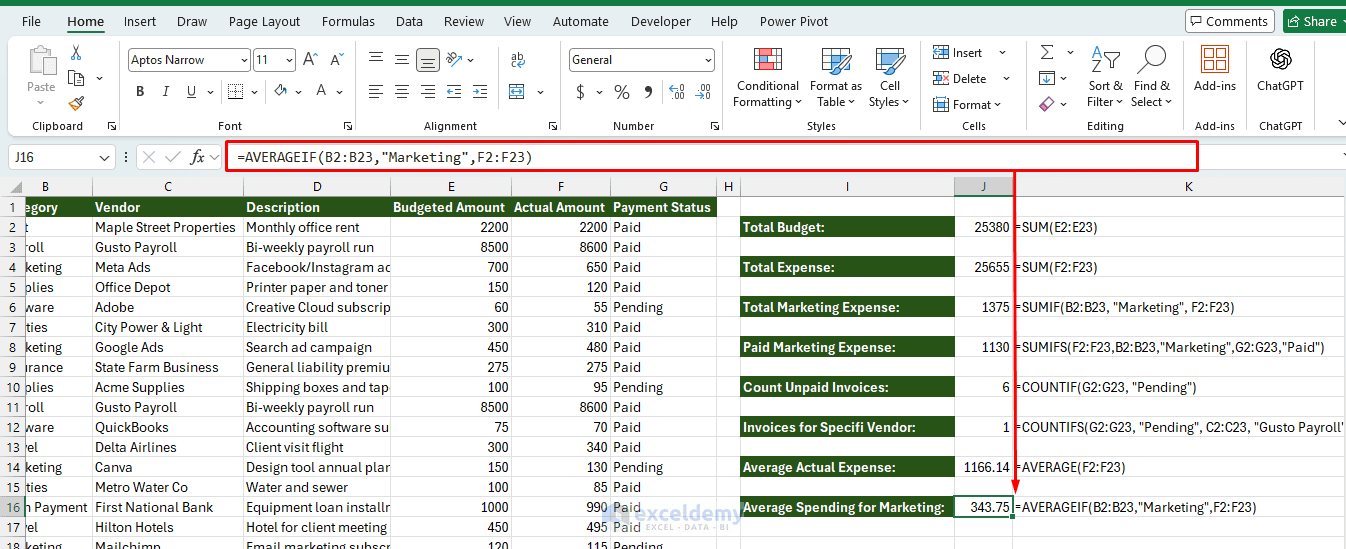Click the Copy icon in Clipboard
1346x549 pixels.
pyautogui.click(x=76, y=78)
